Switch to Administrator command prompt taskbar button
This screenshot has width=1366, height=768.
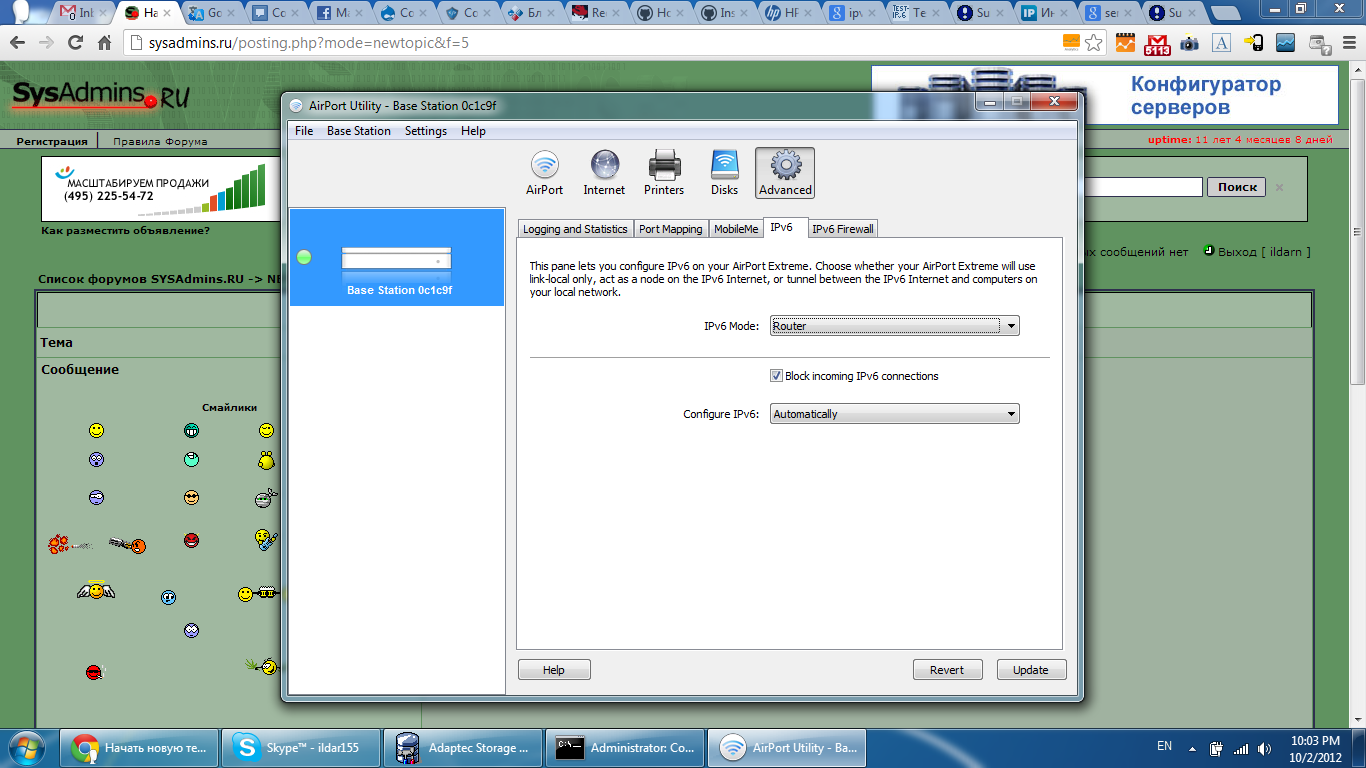[x=625, y=747]
